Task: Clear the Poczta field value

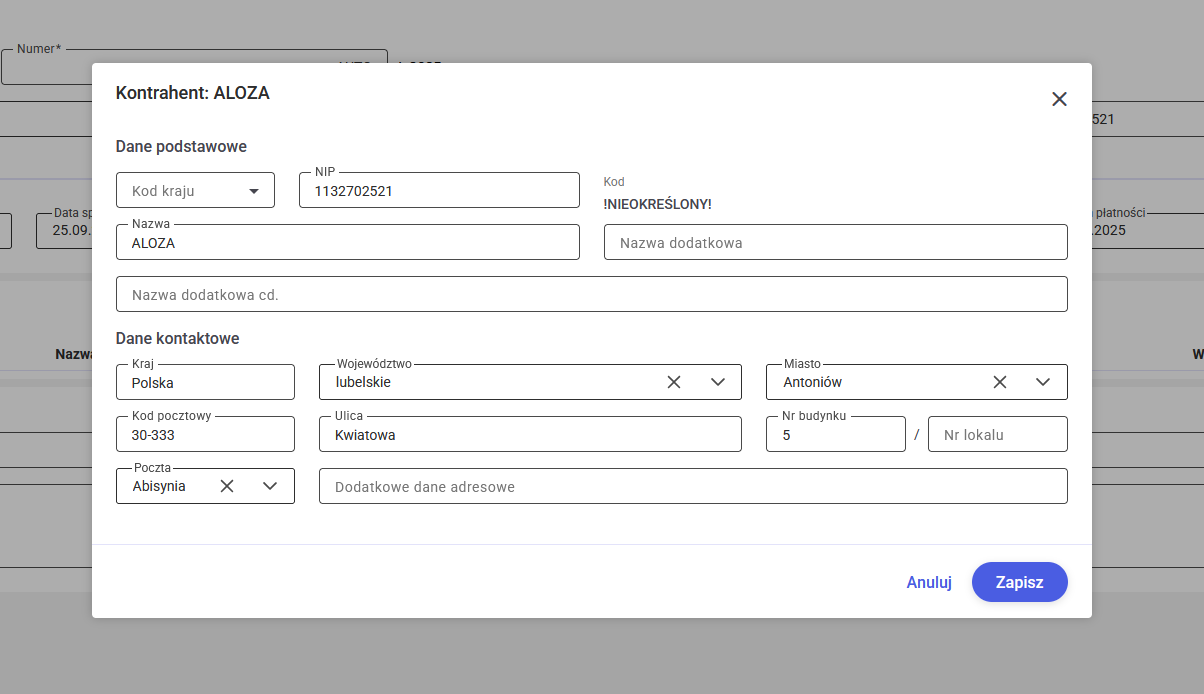Action: click(227, 486)
